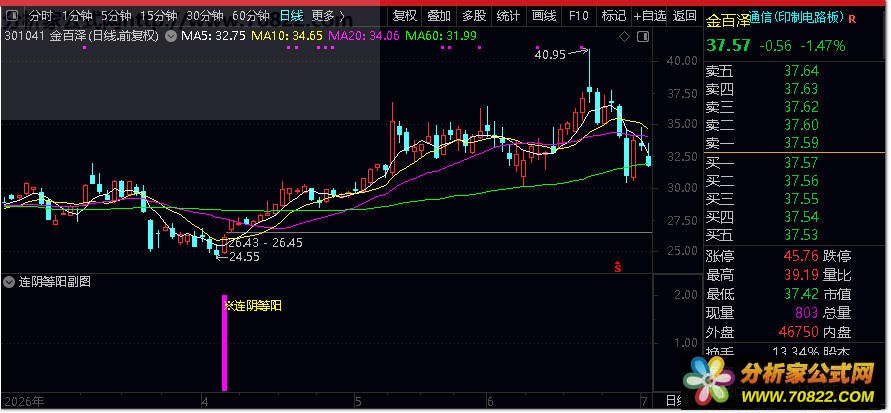The image size is (891, 413).
Task: Add stock via +自选 button
Action: (x=650, y=16)
